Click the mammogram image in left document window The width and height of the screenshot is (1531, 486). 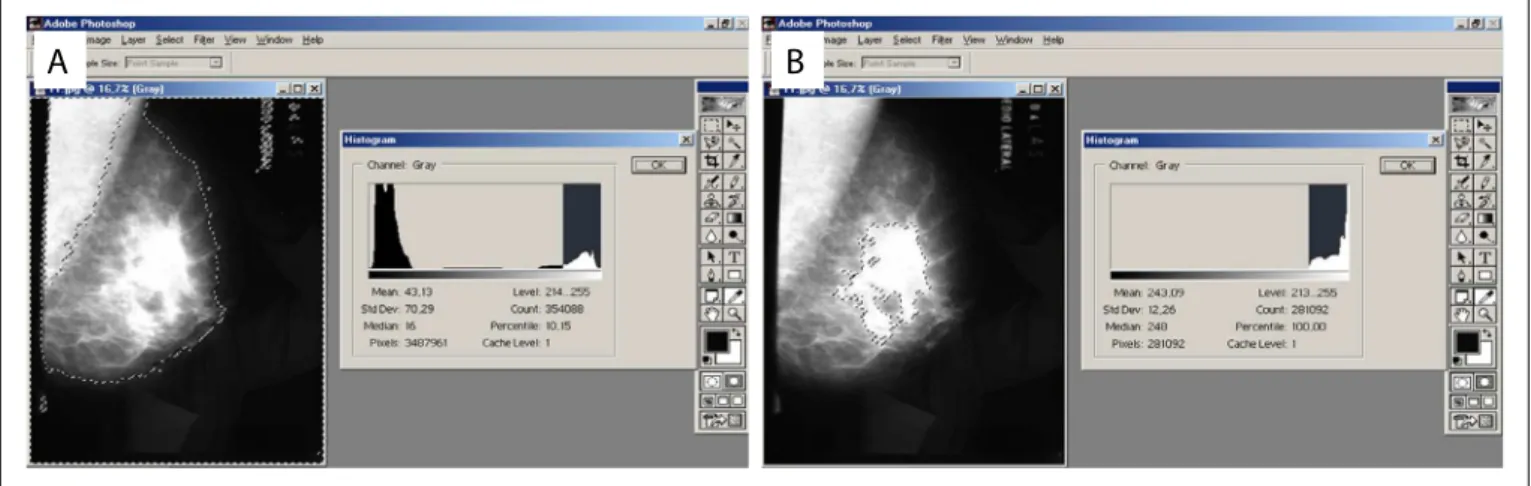[x=177, y=280]
